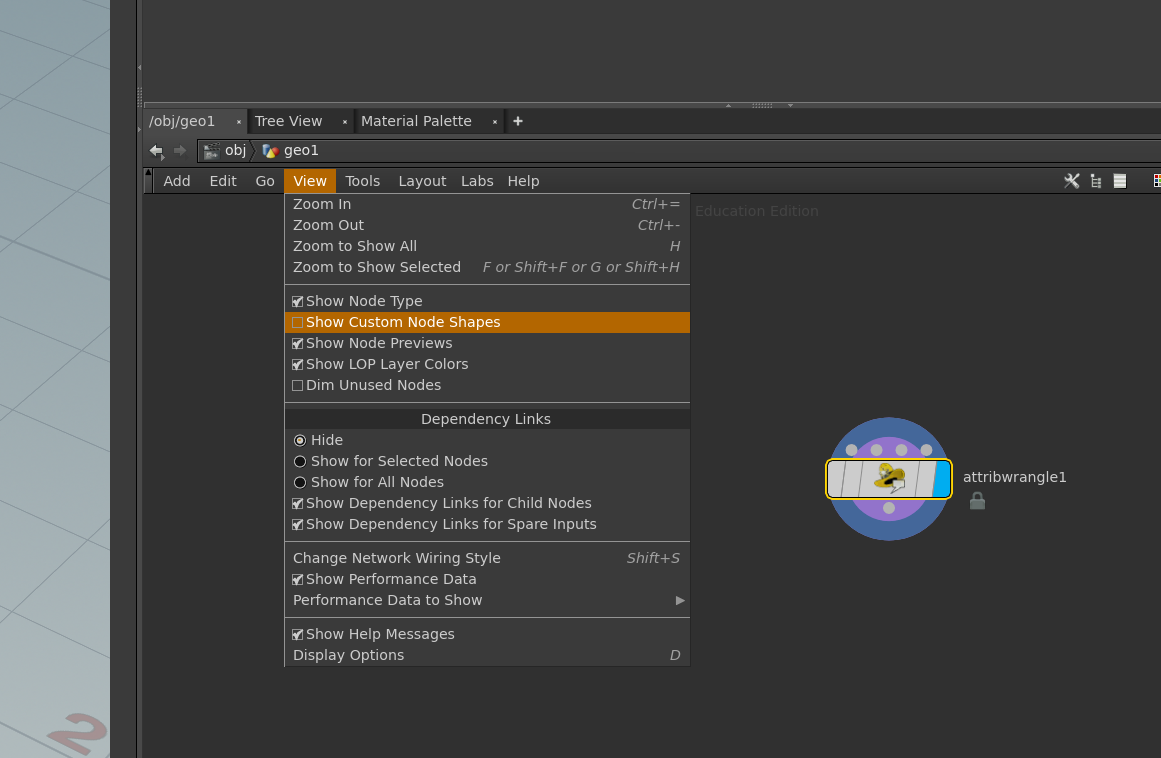Screen dimensions: 1161x758
Task: Click the lock icon below attribwrangle1
Action: [x=977, y=501]
